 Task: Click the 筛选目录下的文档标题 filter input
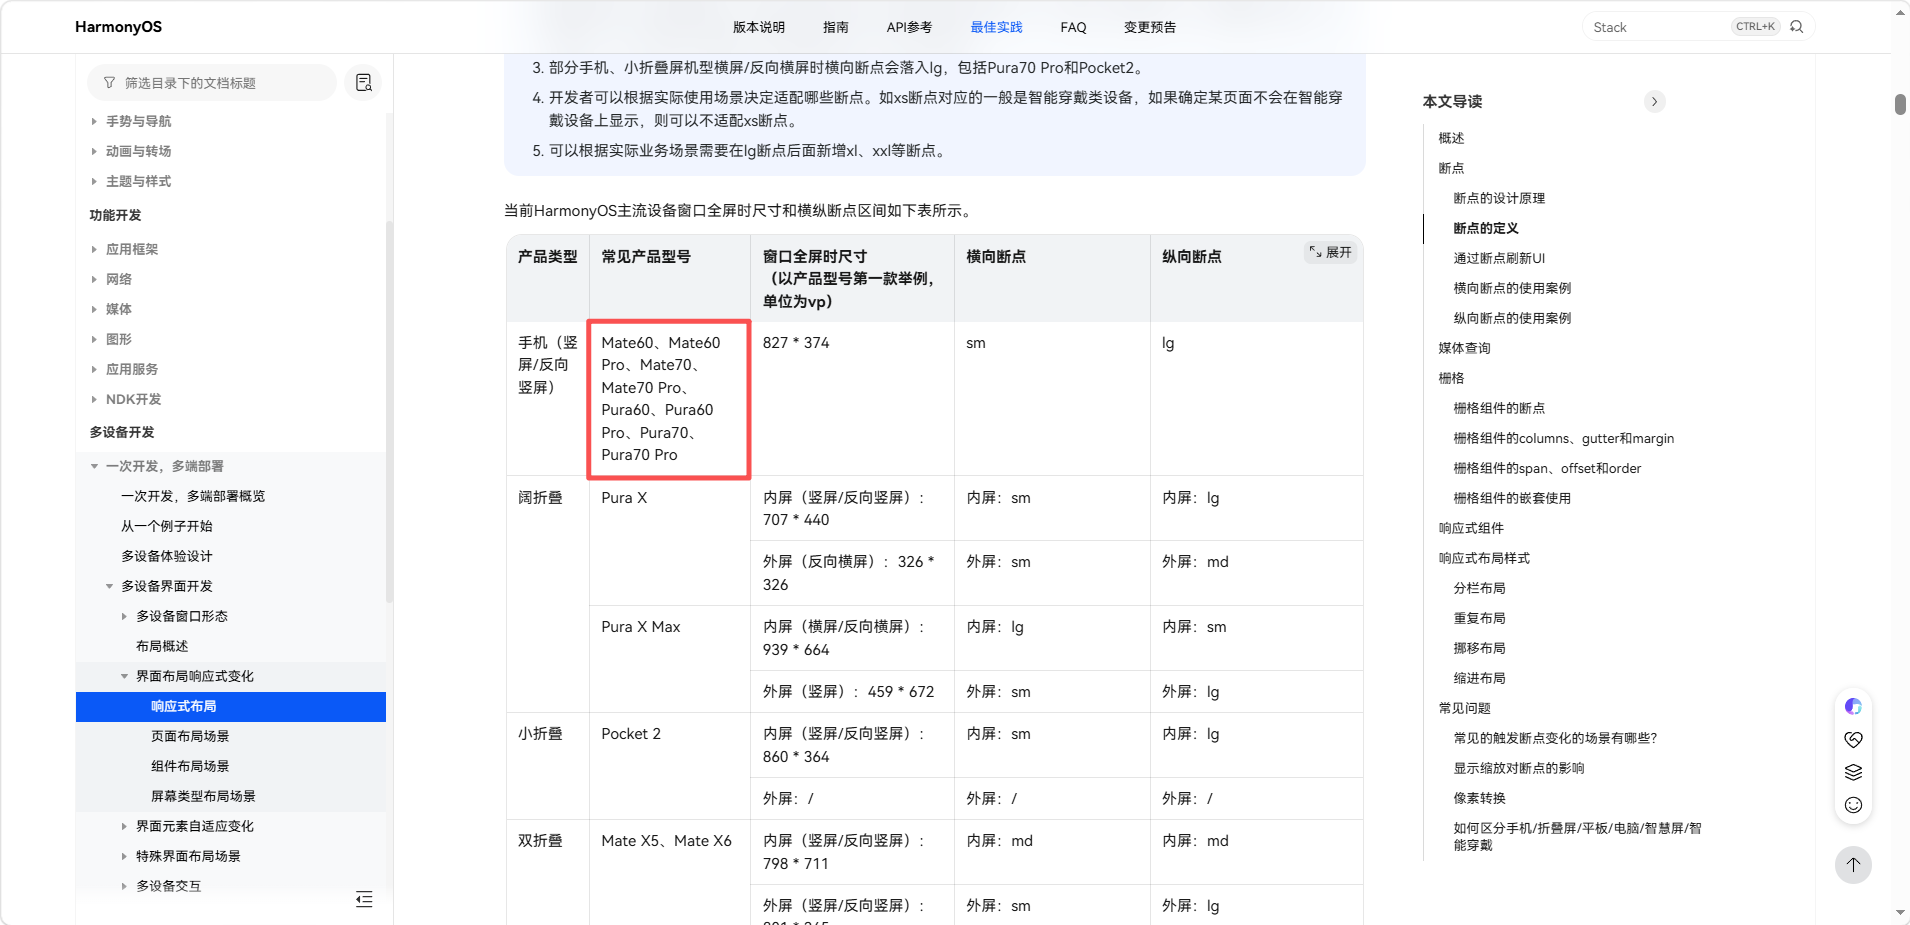coord(212,83)
